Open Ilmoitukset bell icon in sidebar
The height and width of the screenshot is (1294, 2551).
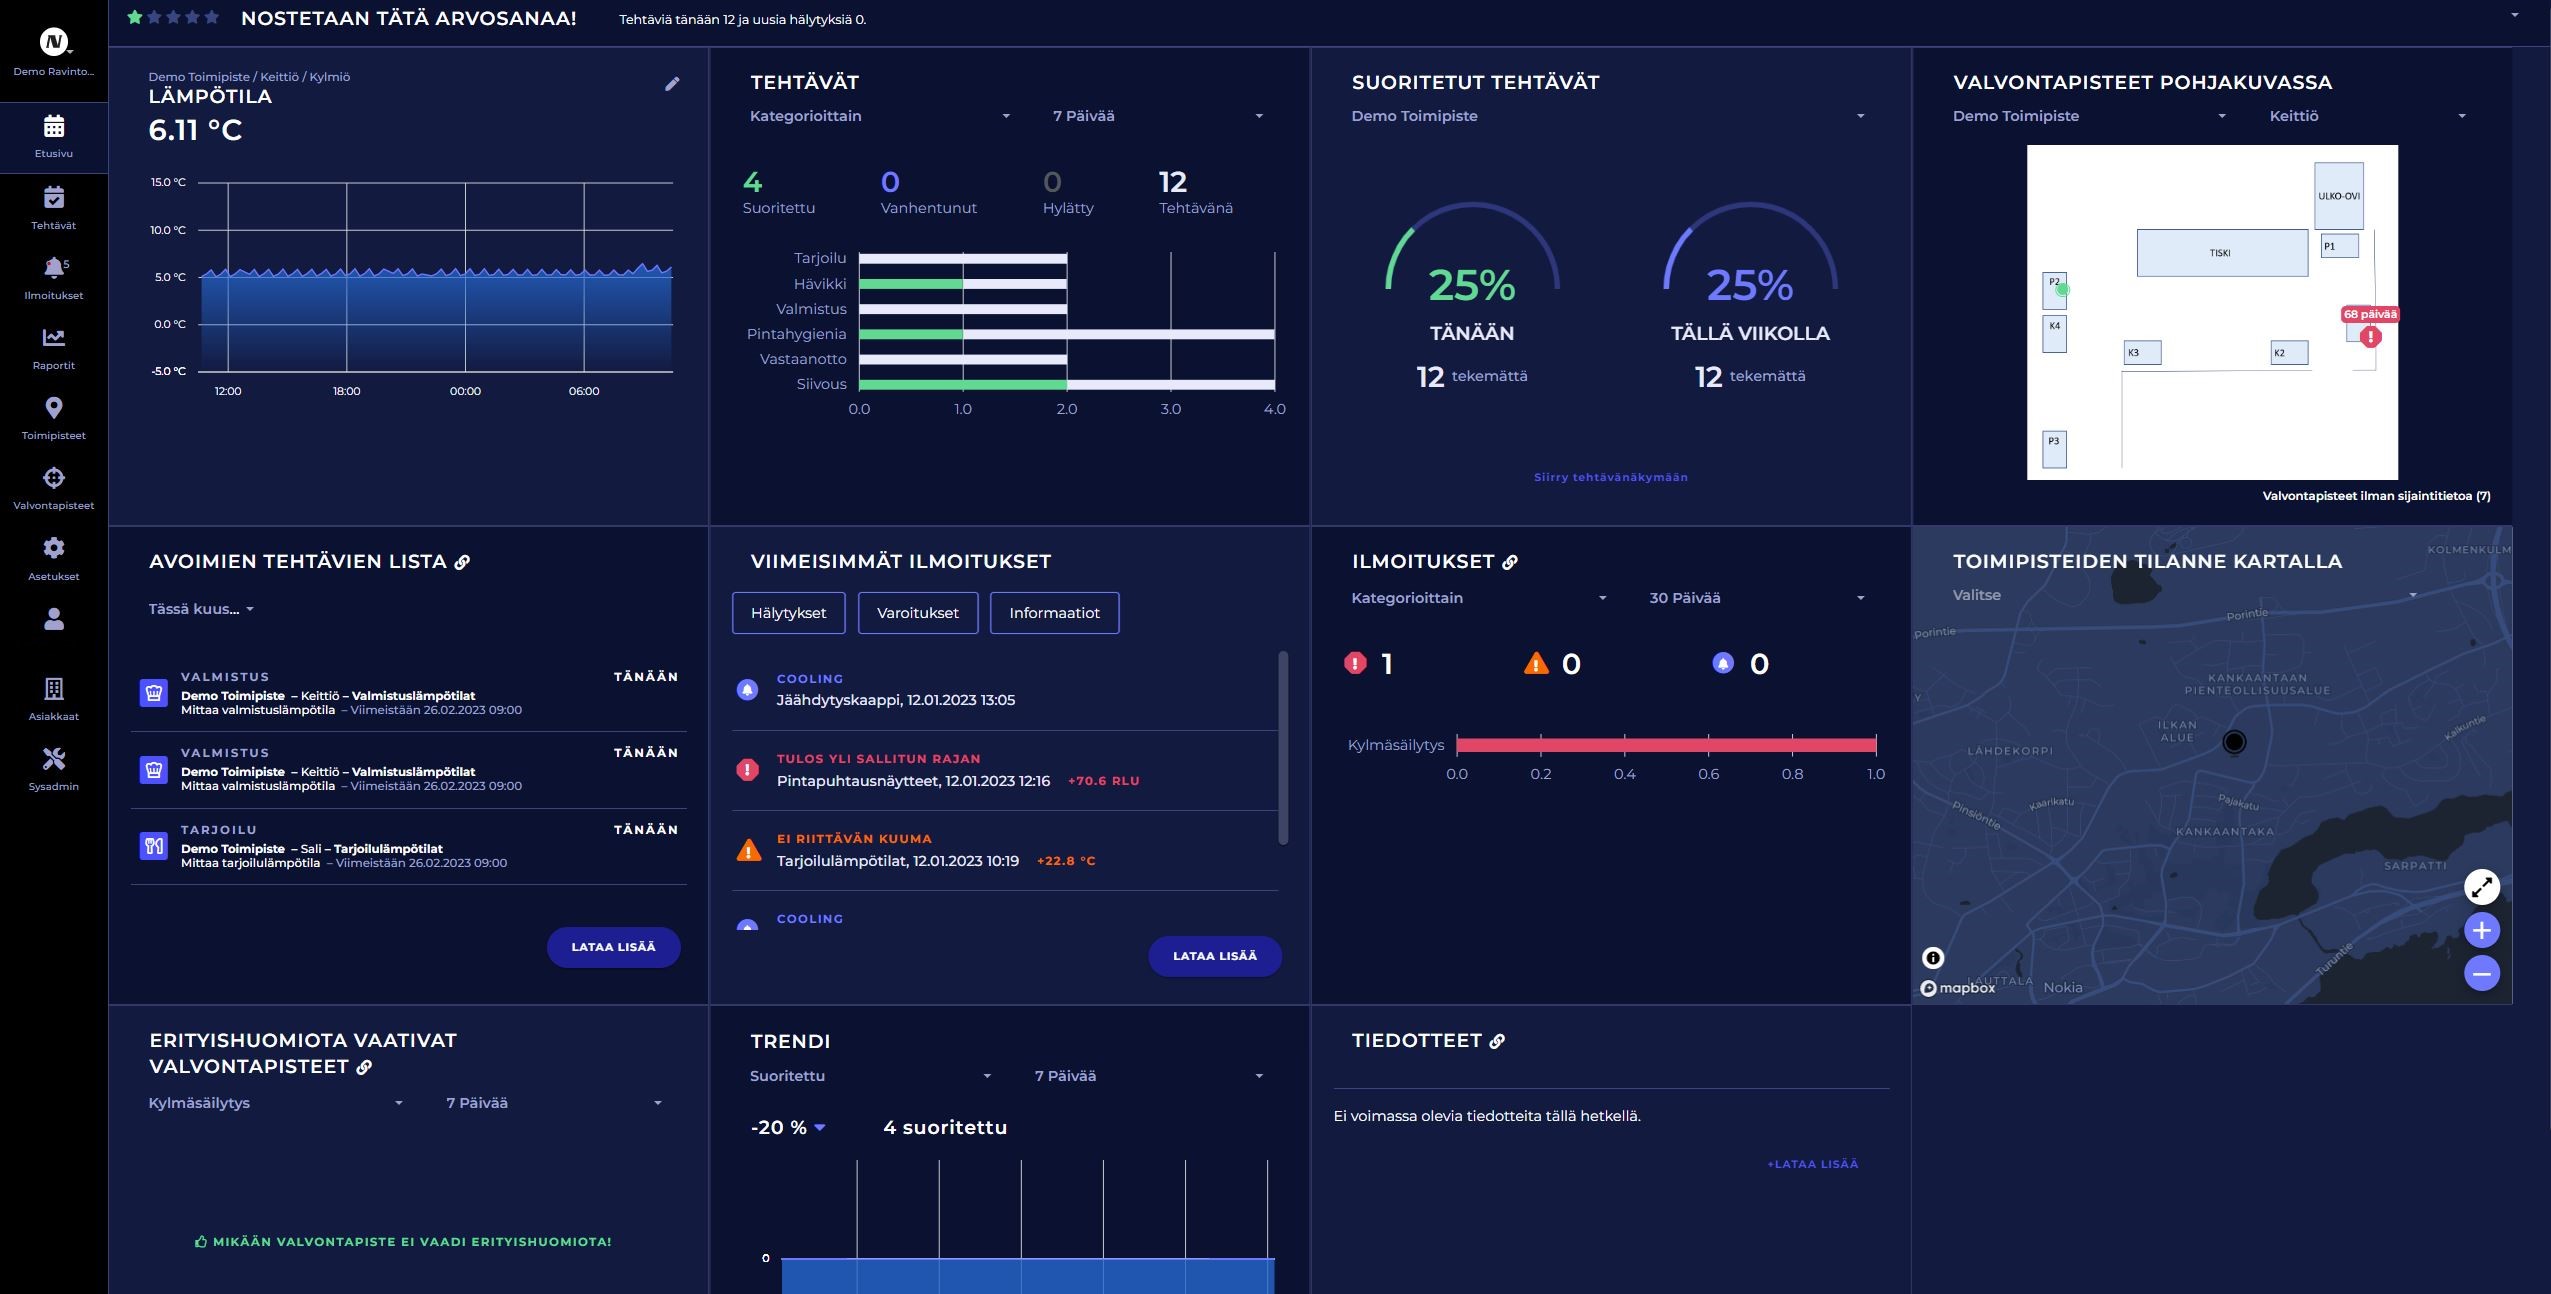pyautogui.click(x=54, y=268)
